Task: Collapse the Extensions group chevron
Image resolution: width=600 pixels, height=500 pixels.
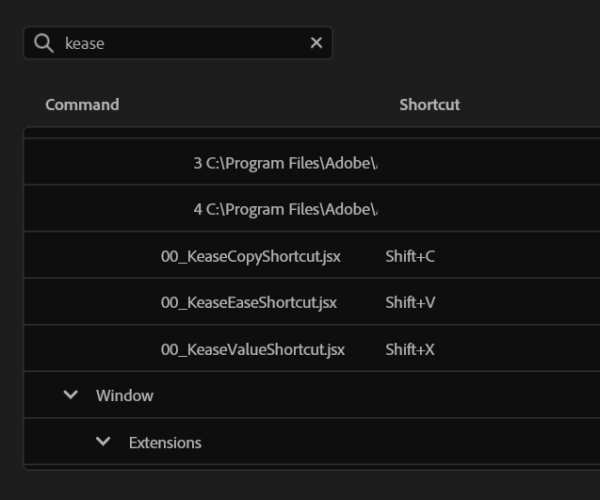Action: [103, 441]
